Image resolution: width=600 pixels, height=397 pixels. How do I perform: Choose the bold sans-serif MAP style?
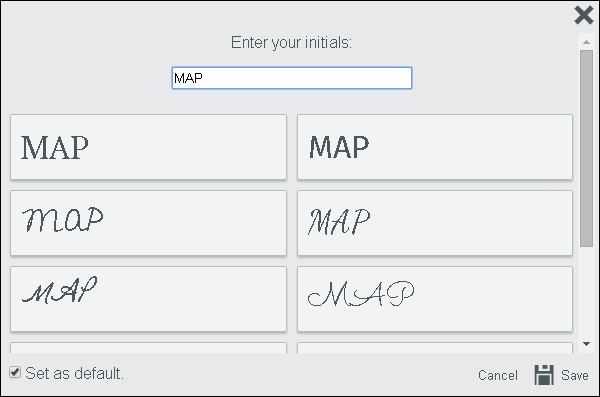pos(435,147)
